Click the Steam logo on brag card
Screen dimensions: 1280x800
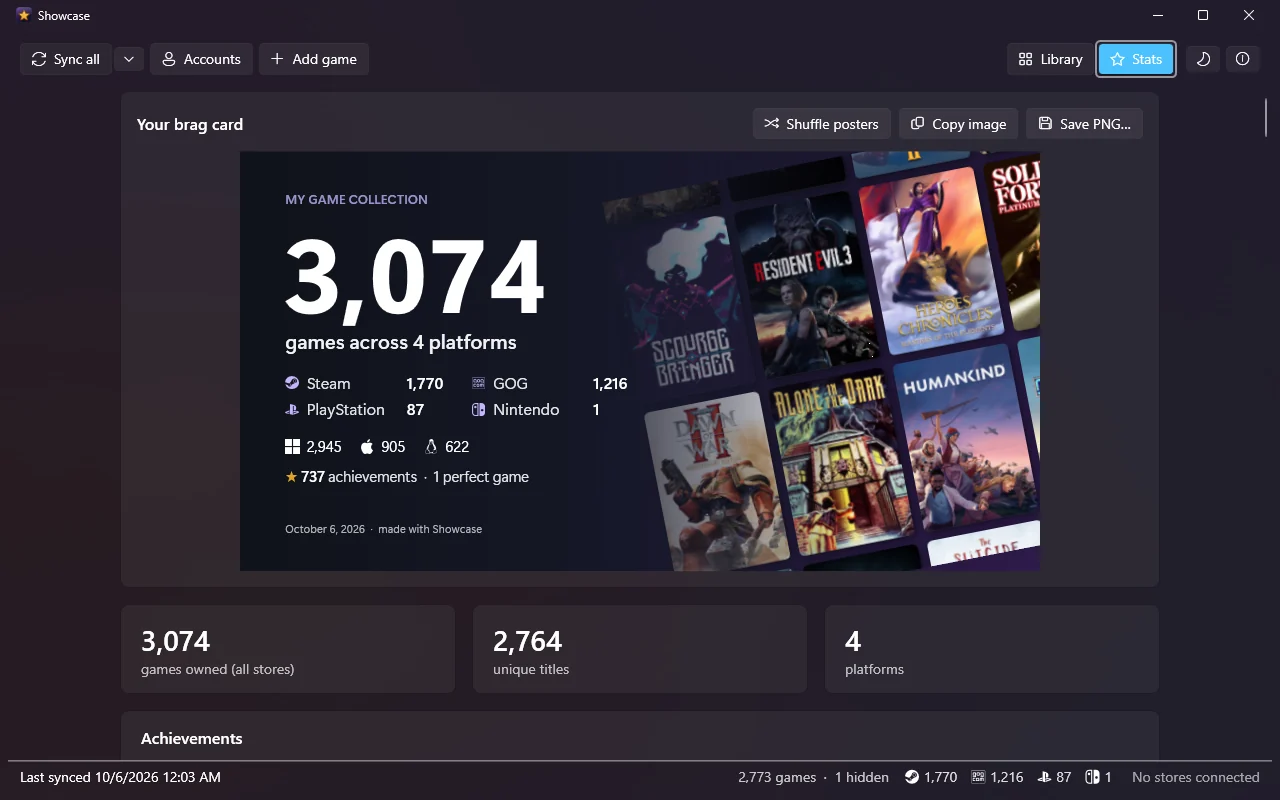pyautogui.click(x=292, y=383)
